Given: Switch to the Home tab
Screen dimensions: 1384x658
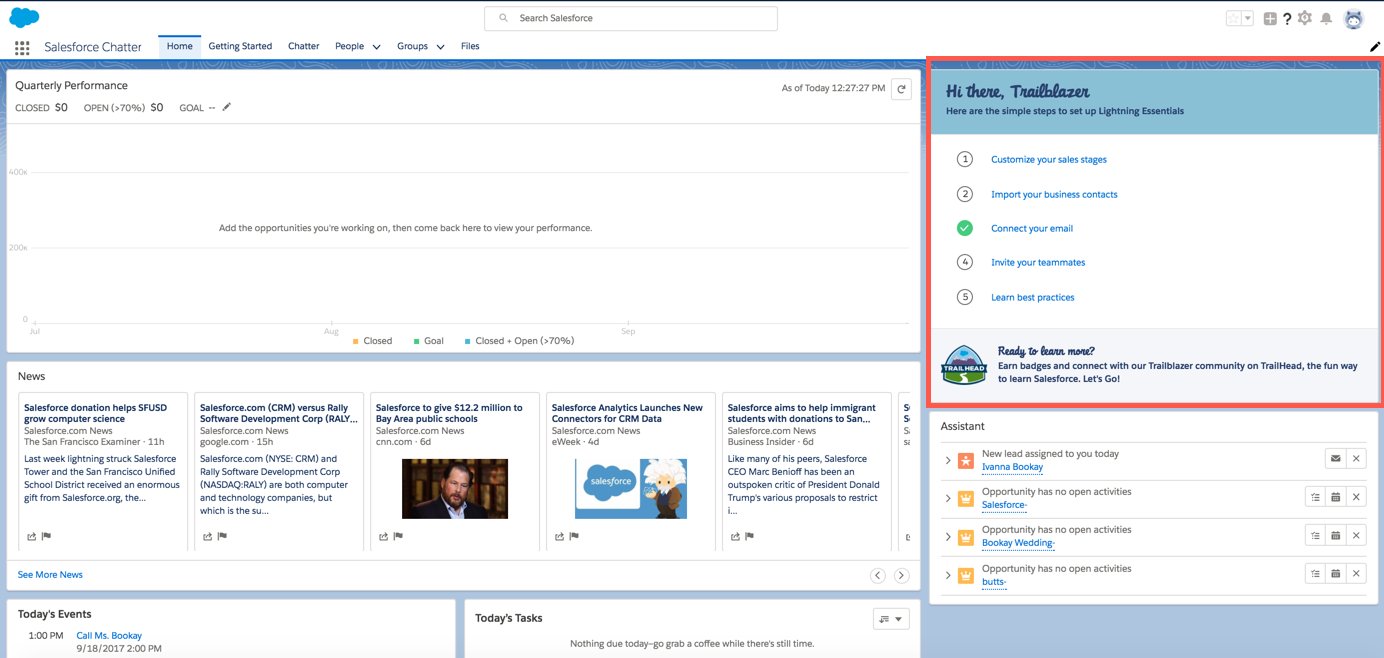Looking at the screenshot, I should [180, 46].
